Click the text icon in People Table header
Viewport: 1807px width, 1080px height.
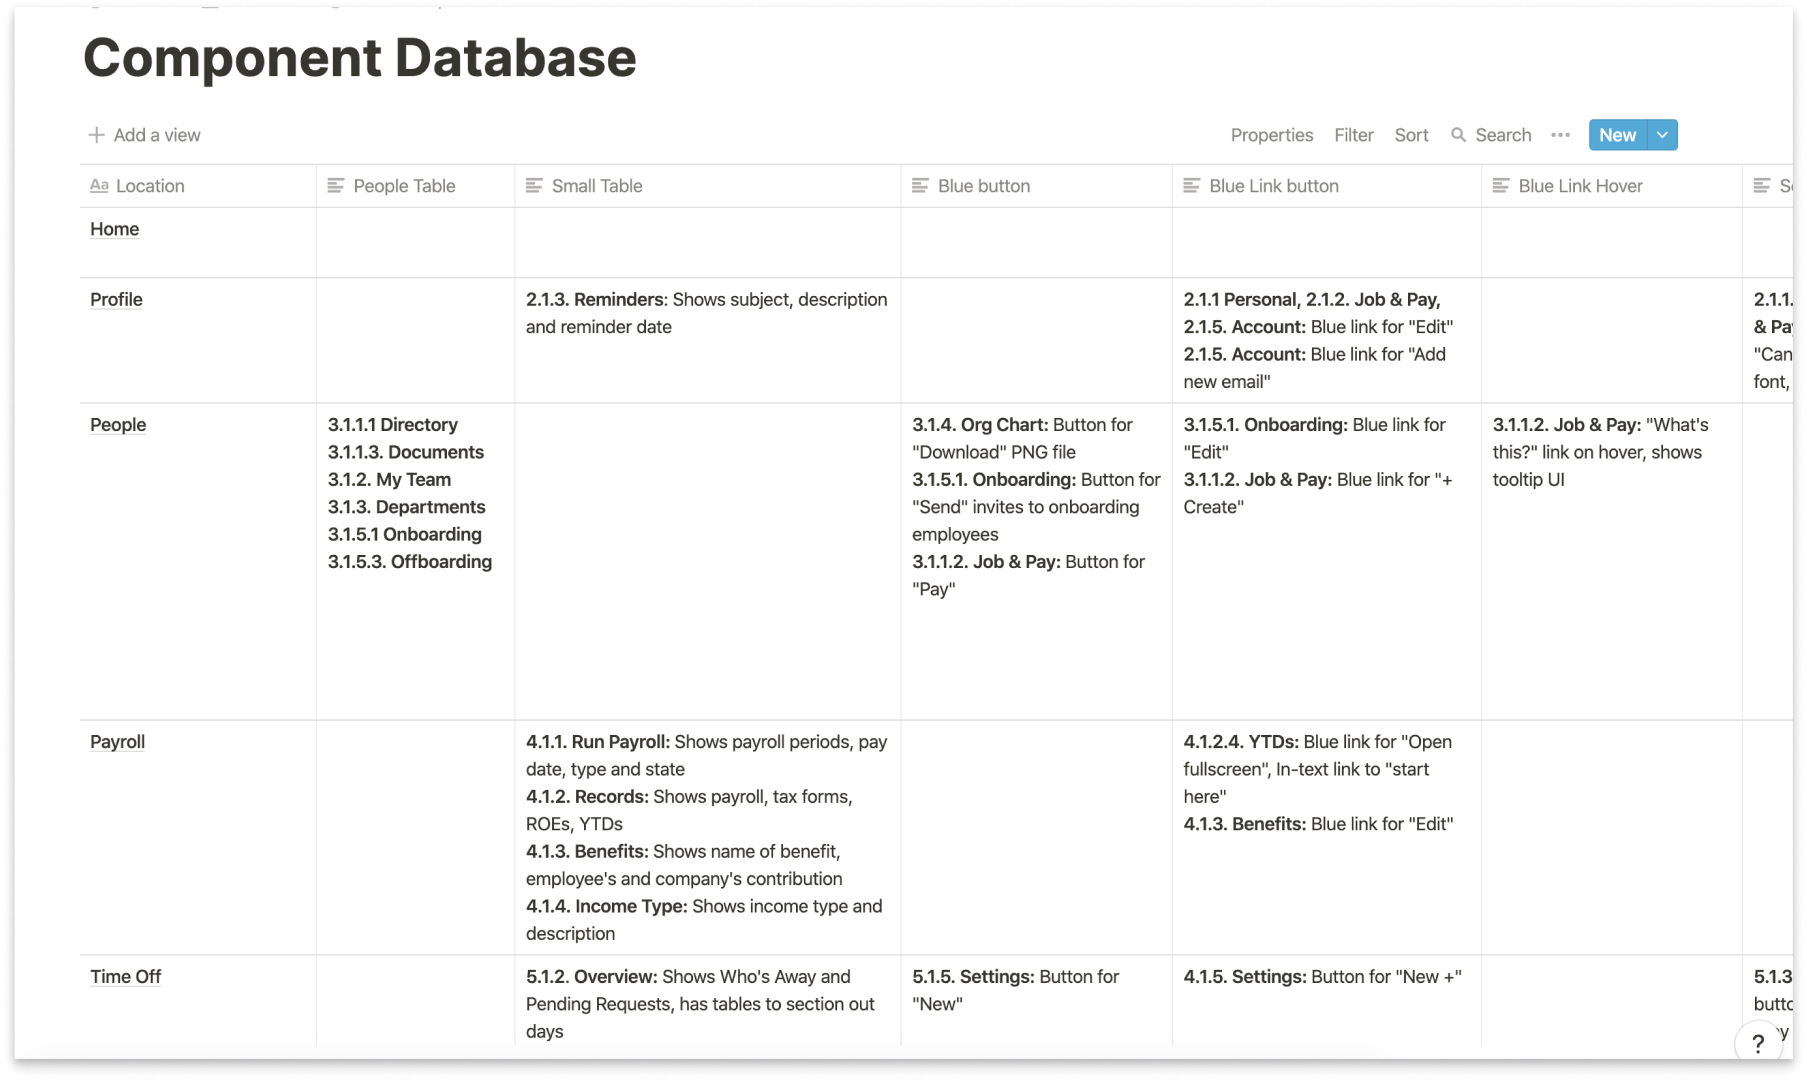tap(336, 186)
